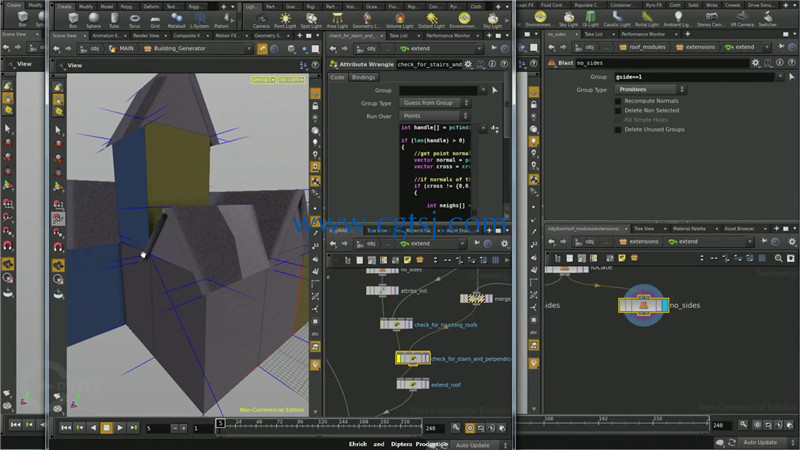Add a GI Light from shelf
The height and width of the screenshot is (450, 800).
pos(590,19)
